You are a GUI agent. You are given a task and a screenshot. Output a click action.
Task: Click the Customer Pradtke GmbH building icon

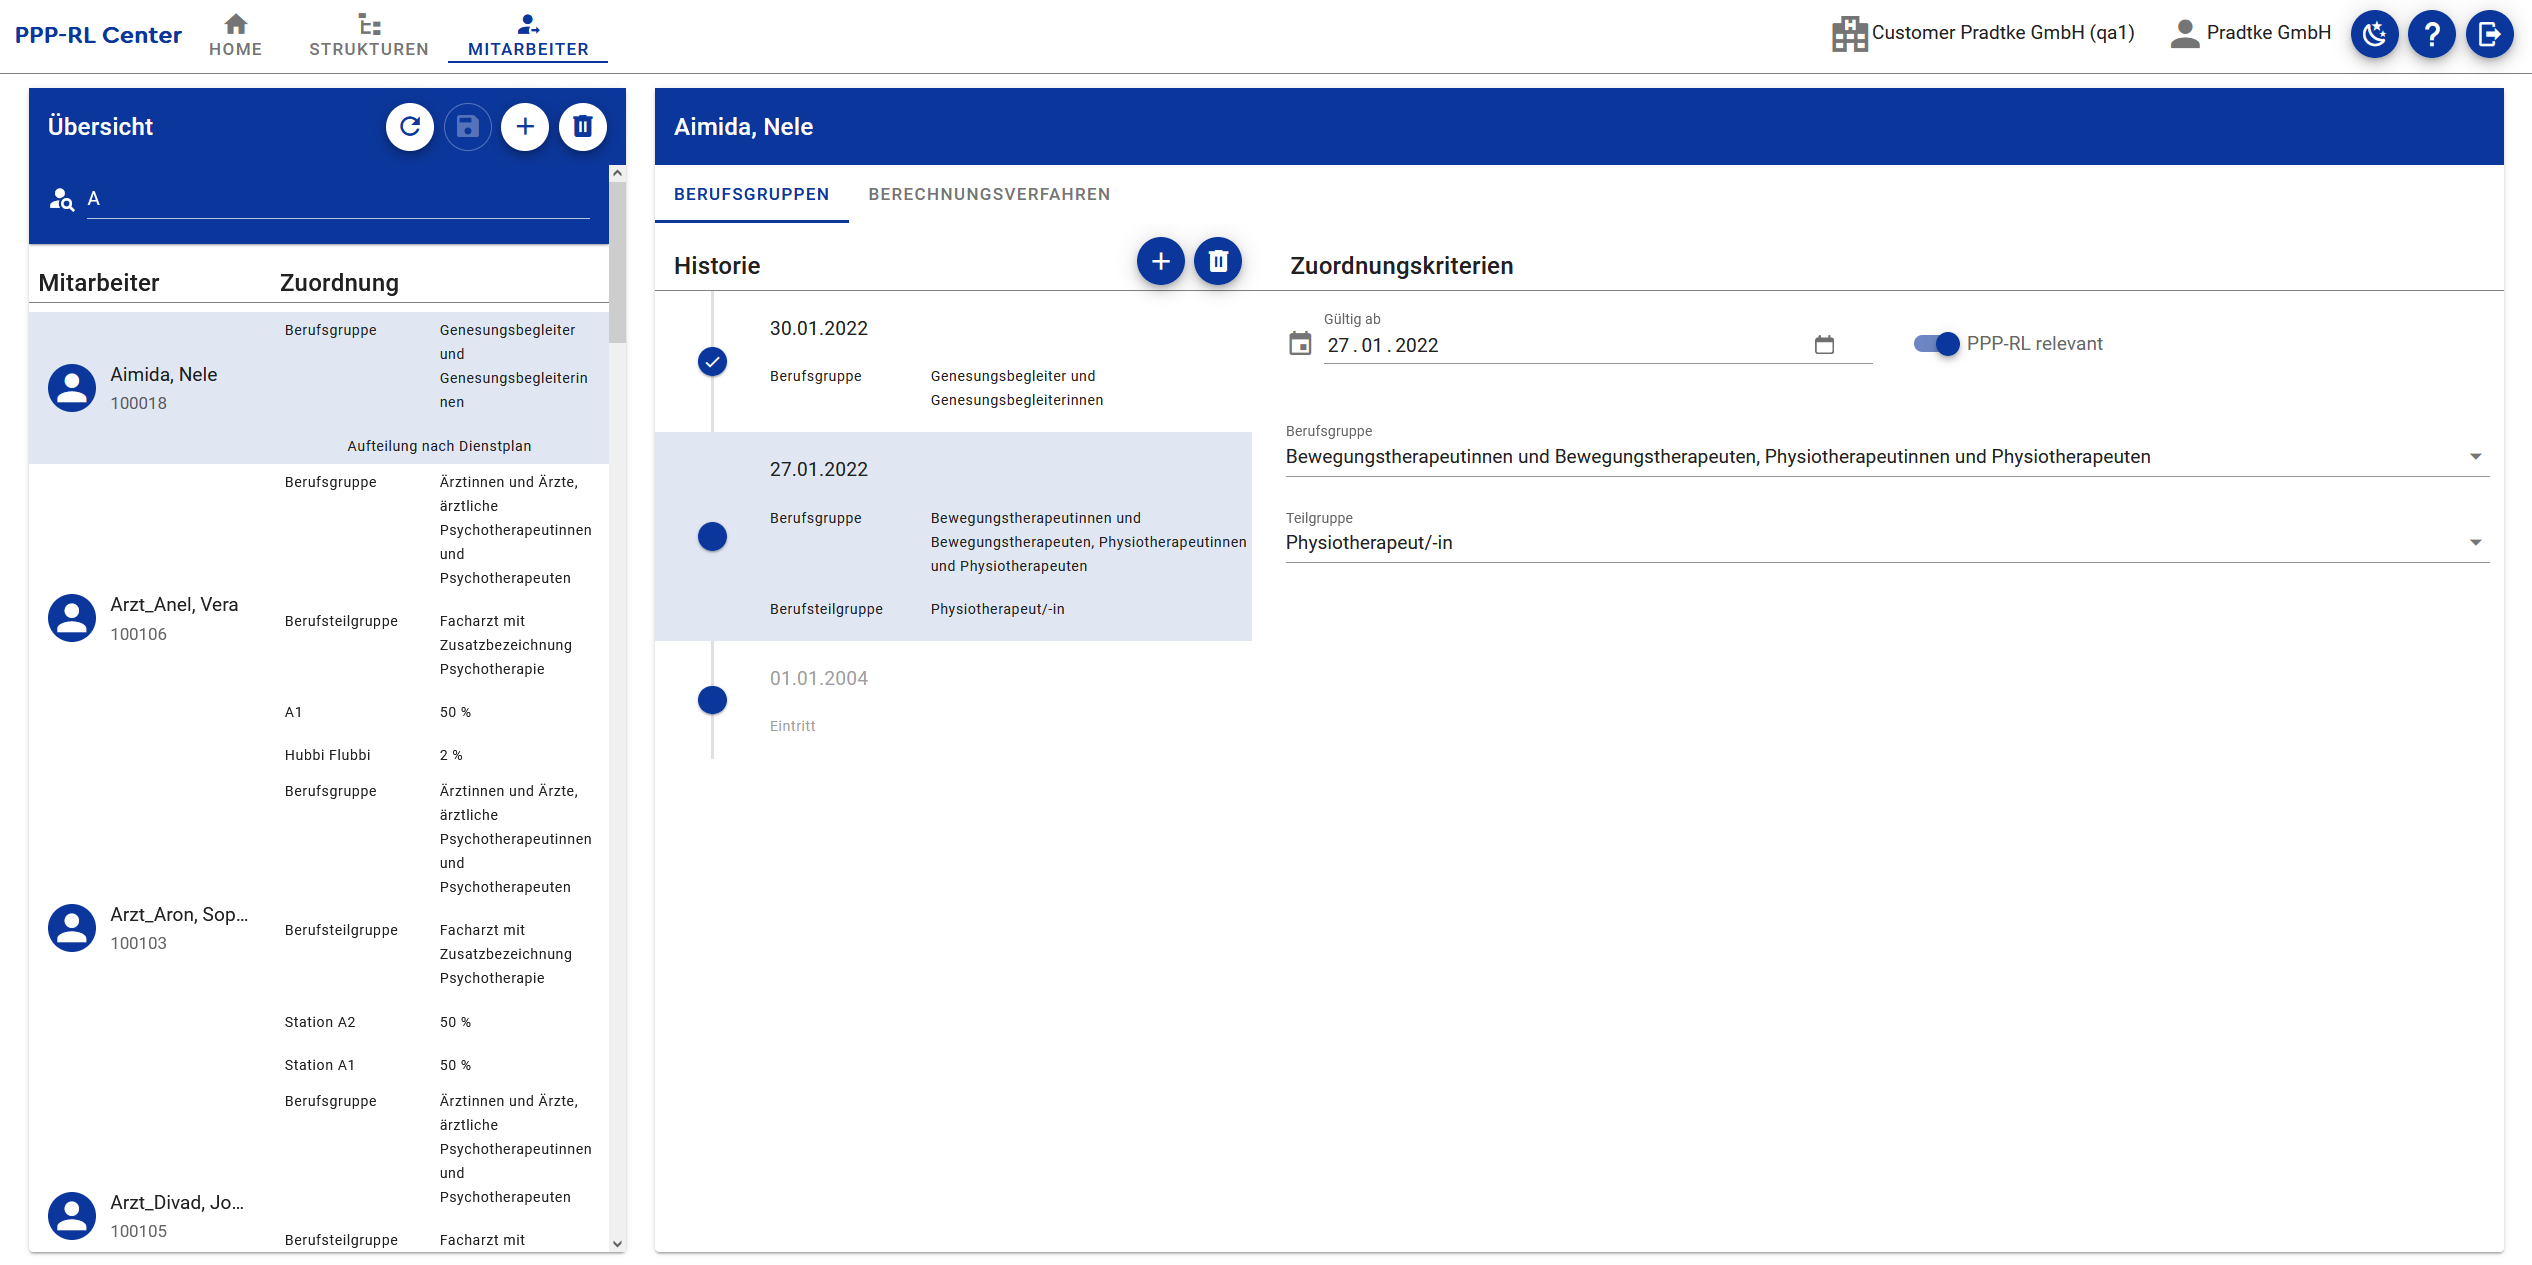pos(1849,34)
